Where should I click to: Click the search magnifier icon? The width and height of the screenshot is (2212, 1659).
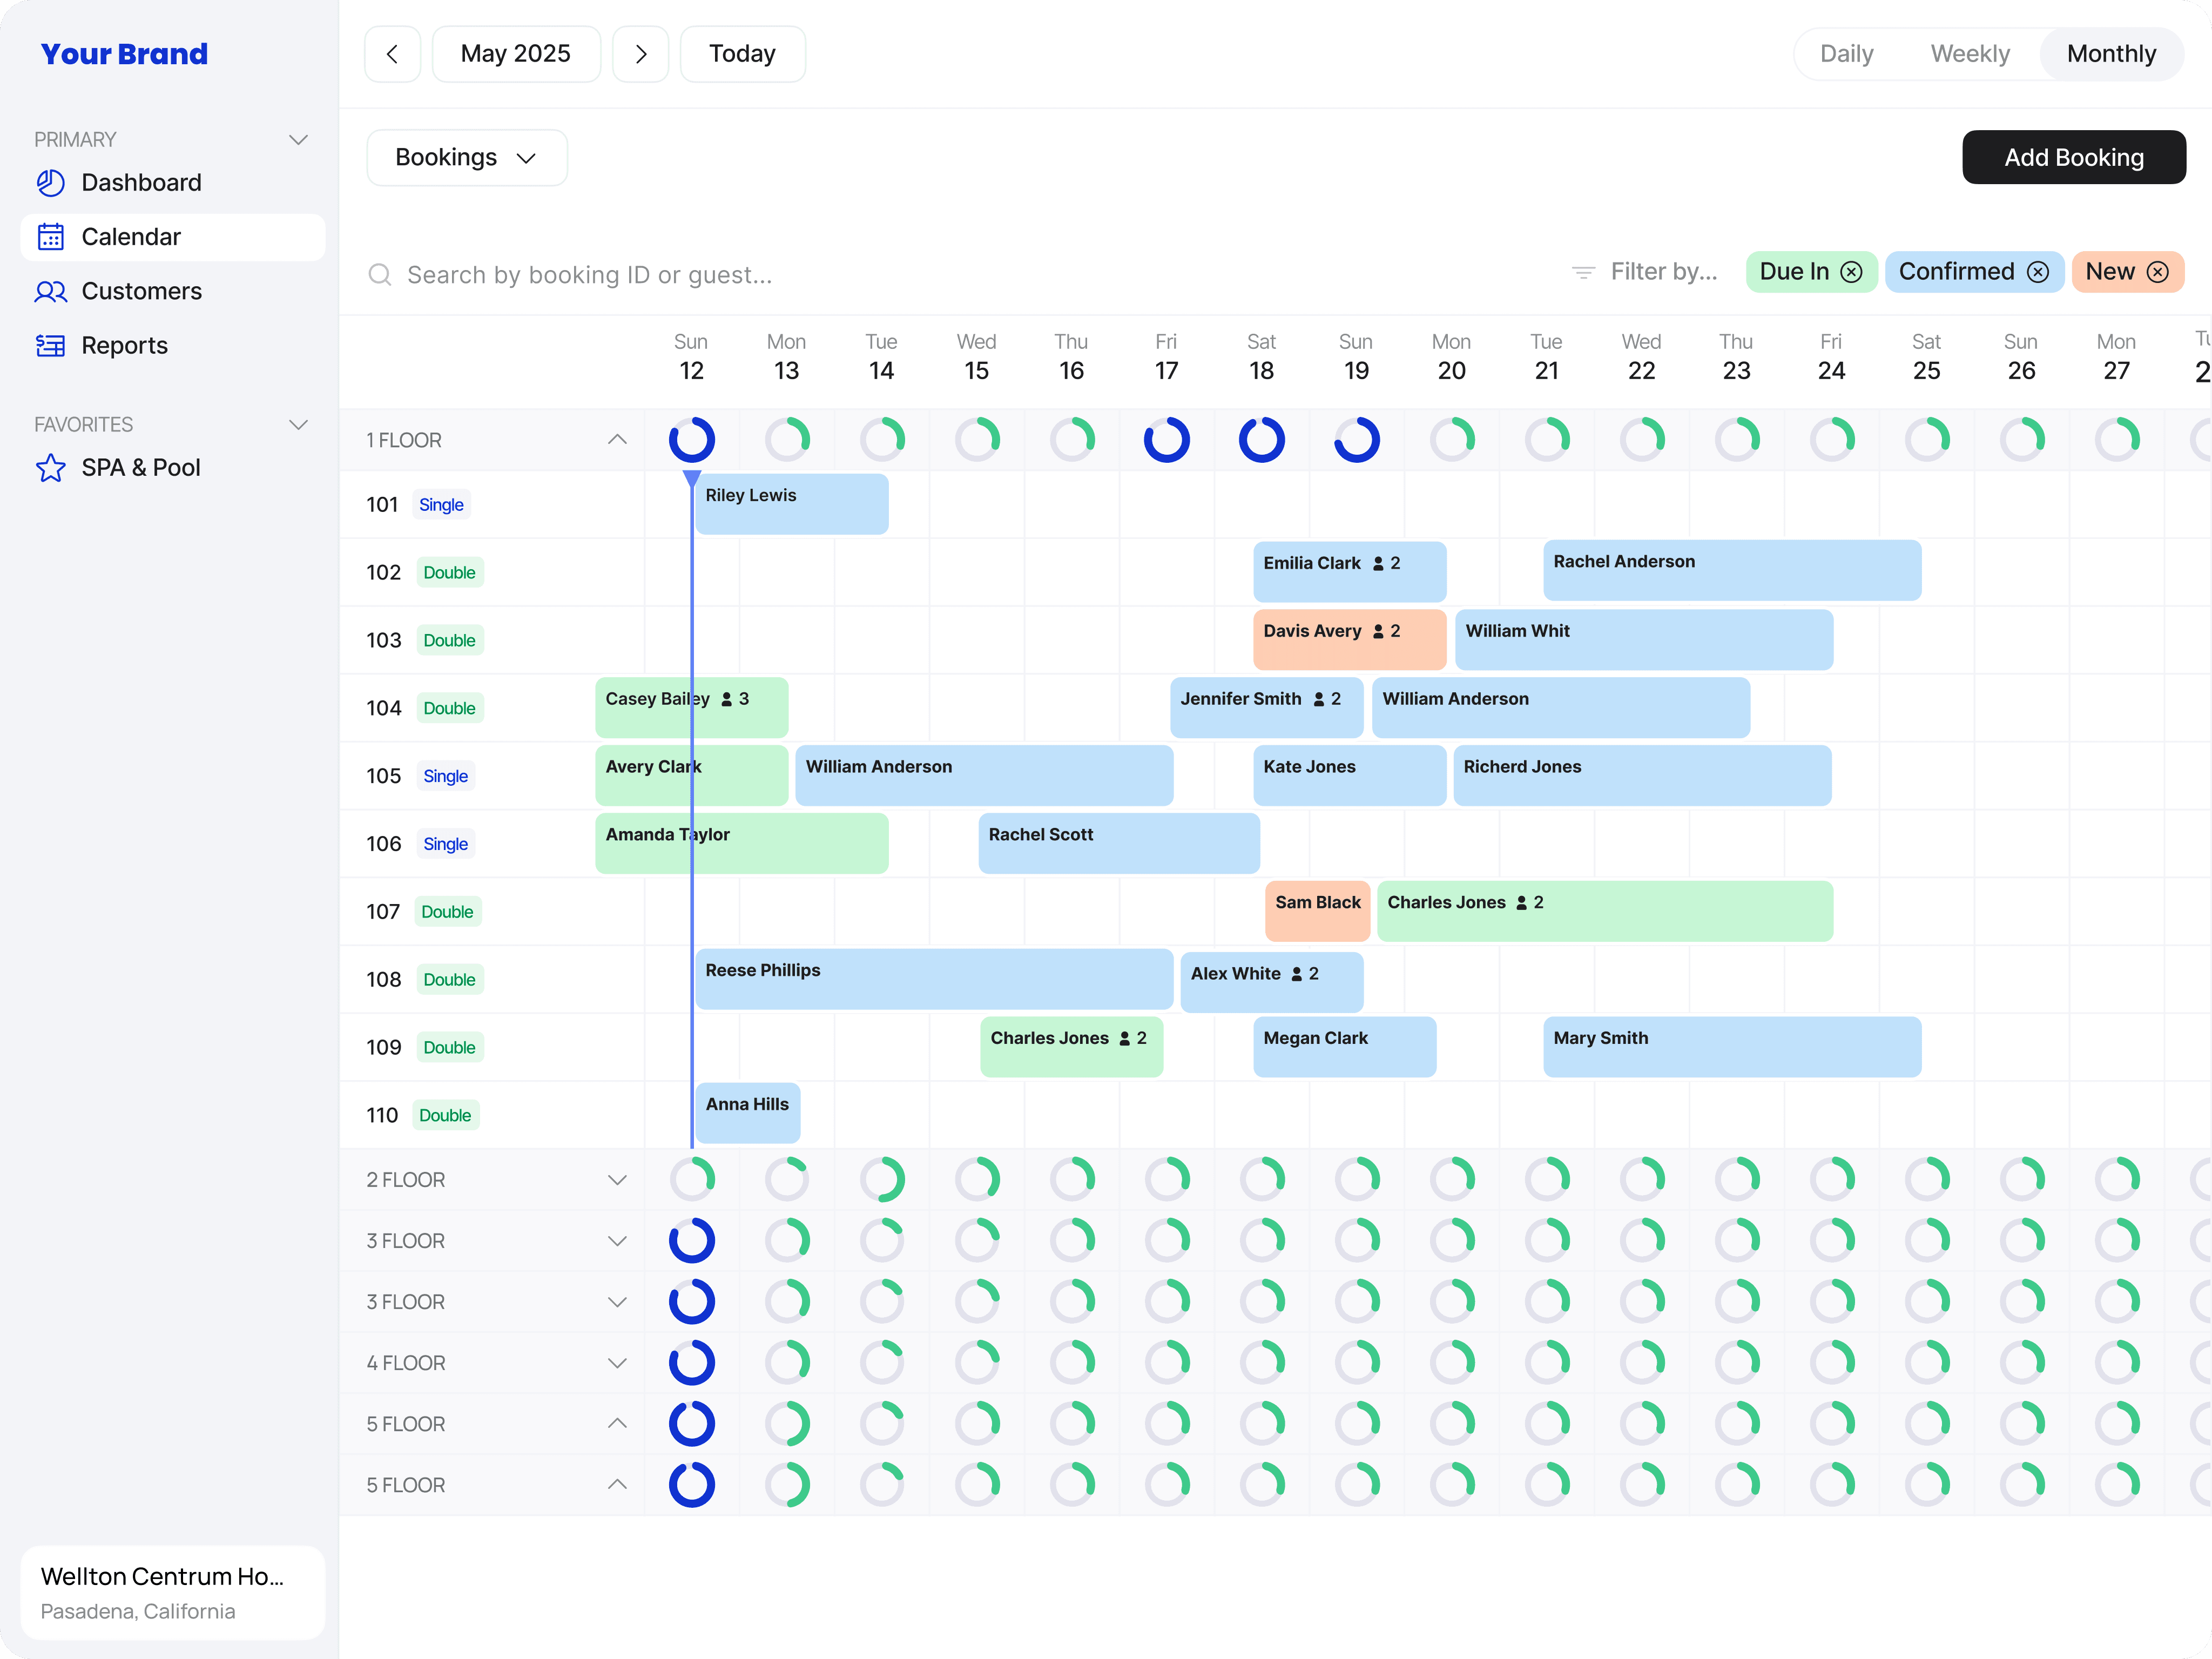(x=380, y=275)
